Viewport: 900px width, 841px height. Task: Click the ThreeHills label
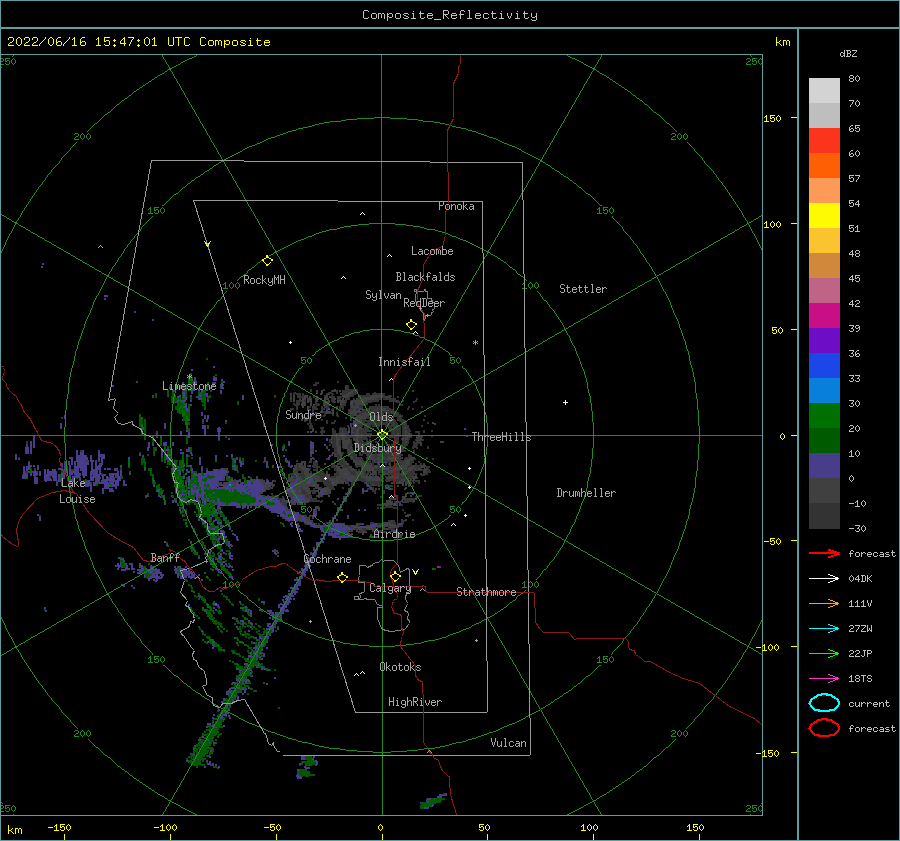pyautogui.click(x=502, y=437)
